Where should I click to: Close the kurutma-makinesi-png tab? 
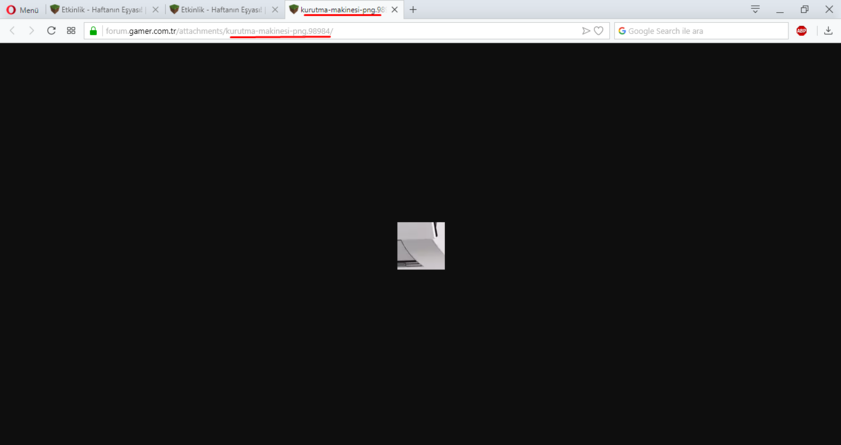(x=395, y=10)
